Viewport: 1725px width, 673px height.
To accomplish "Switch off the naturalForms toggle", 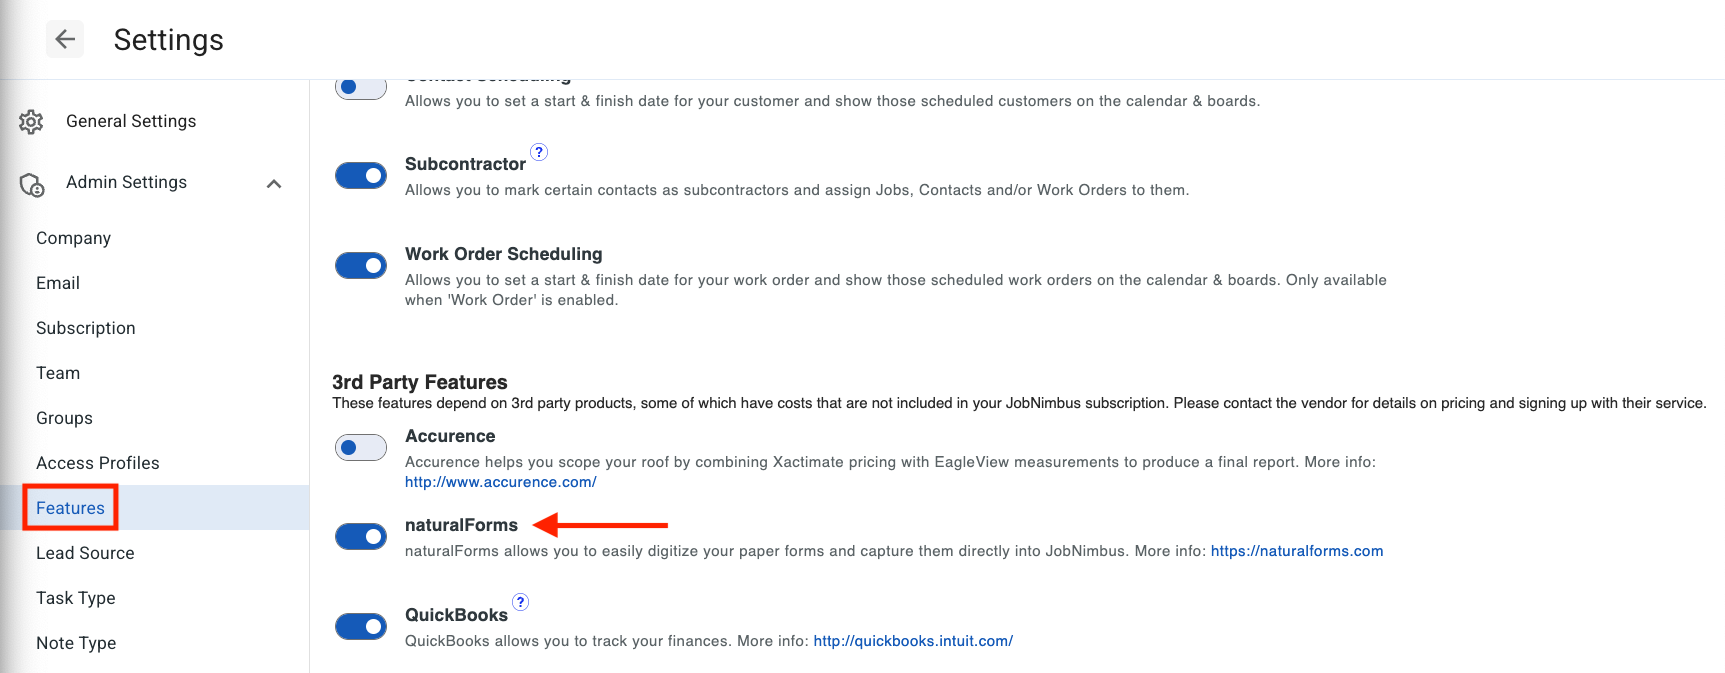I will [x=361, y=537].
